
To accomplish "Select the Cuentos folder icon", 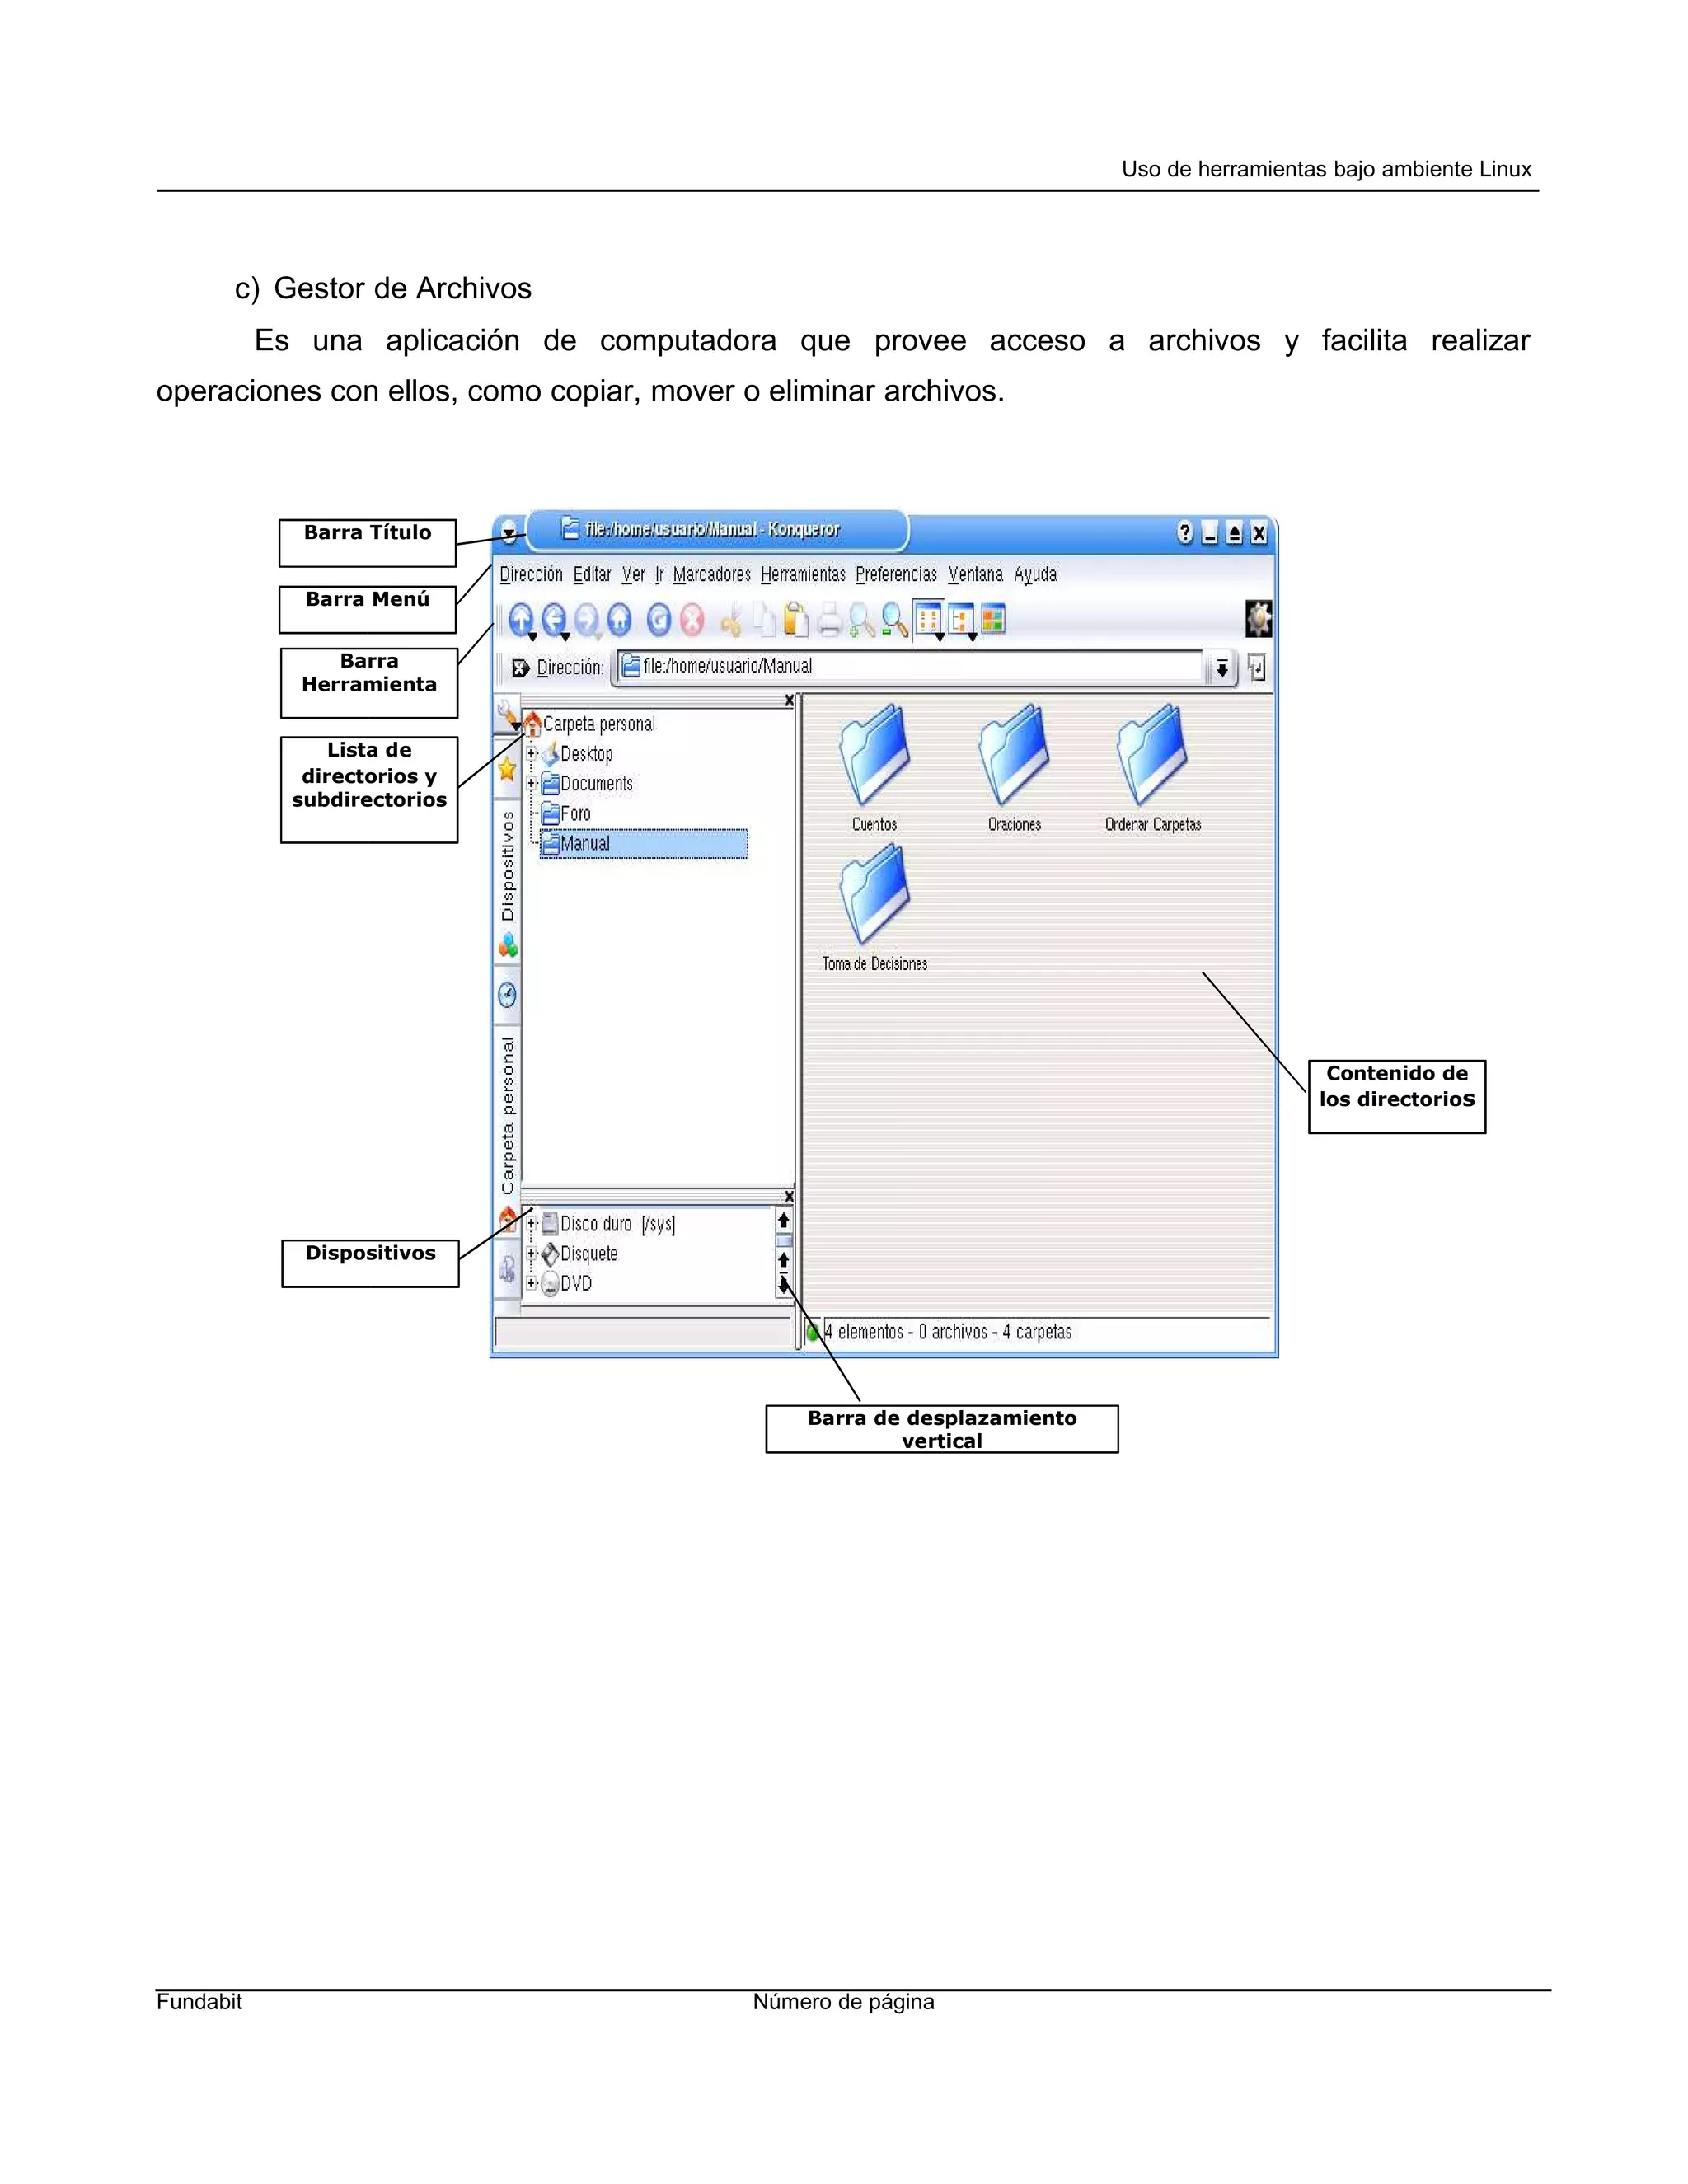I will pos(874,769).
